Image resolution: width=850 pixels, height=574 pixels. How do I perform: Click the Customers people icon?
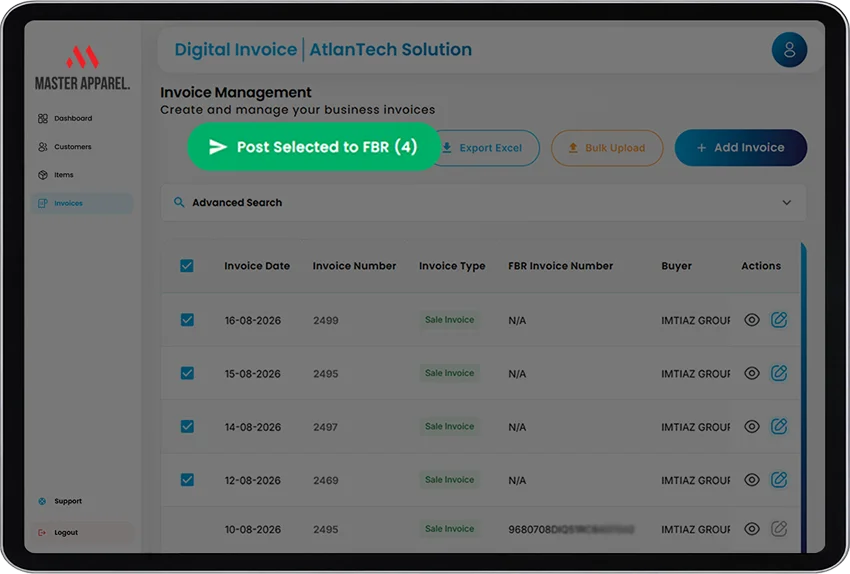pos(43,147)
